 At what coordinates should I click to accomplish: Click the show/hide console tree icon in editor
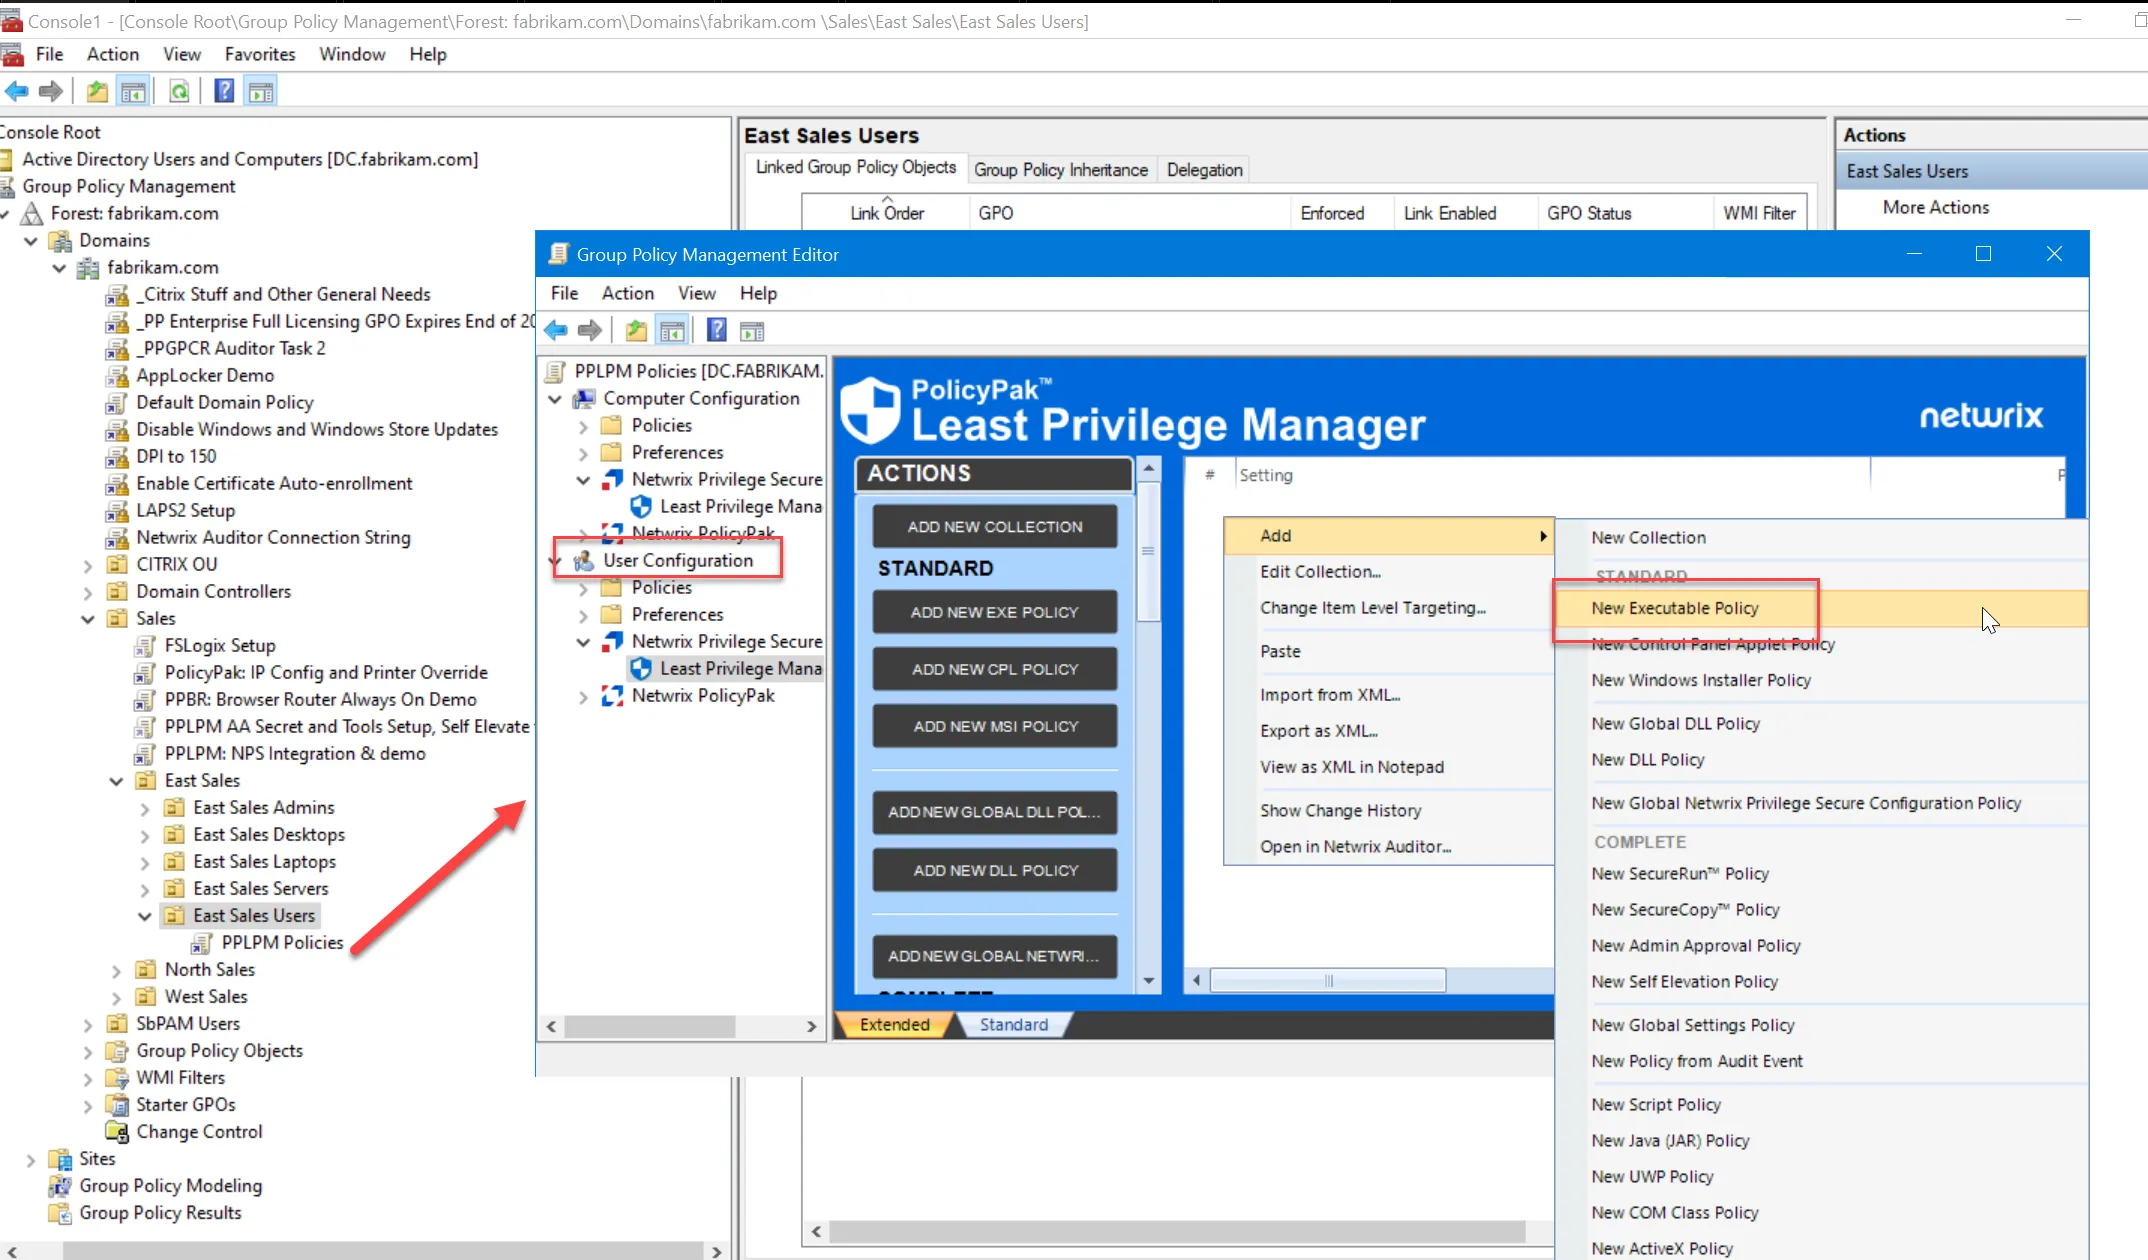673,330
